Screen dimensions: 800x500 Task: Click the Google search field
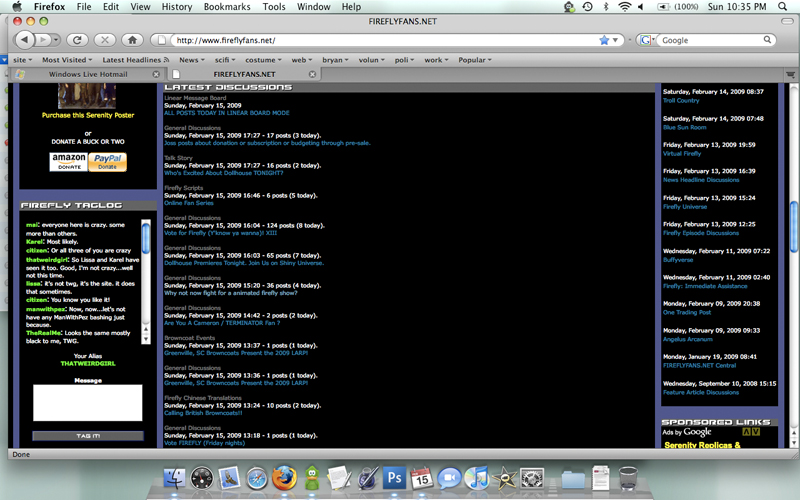[710, 40]
